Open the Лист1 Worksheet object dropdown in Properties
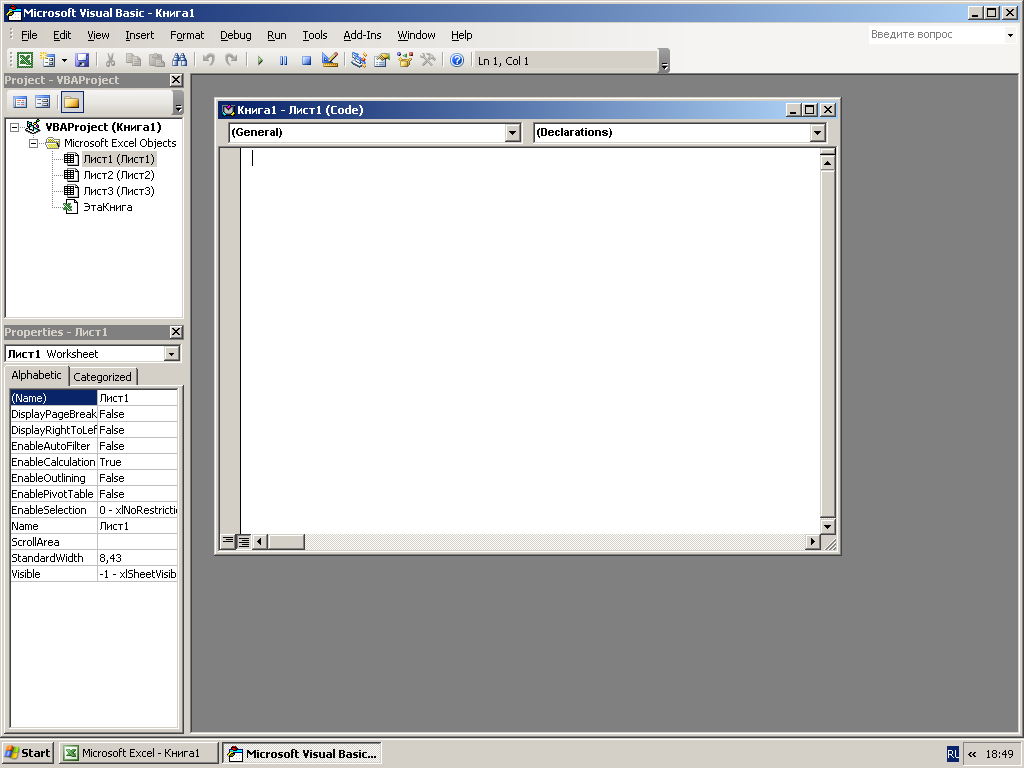The height and width of the screenshot is (768, 1024). coord(172,354)
